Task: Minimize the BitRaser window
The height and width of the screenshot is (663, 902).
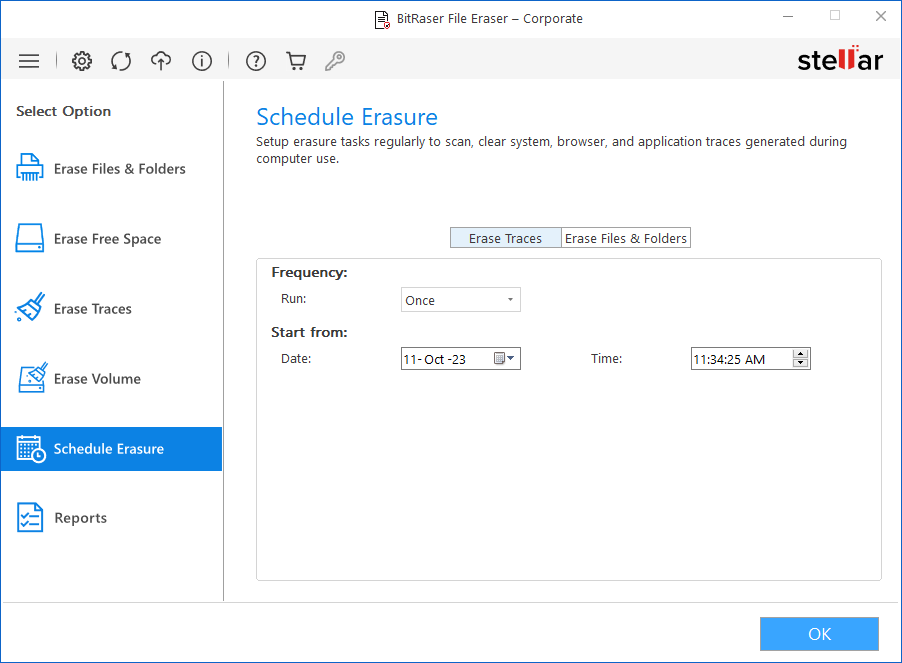Action: pos(788,17)
